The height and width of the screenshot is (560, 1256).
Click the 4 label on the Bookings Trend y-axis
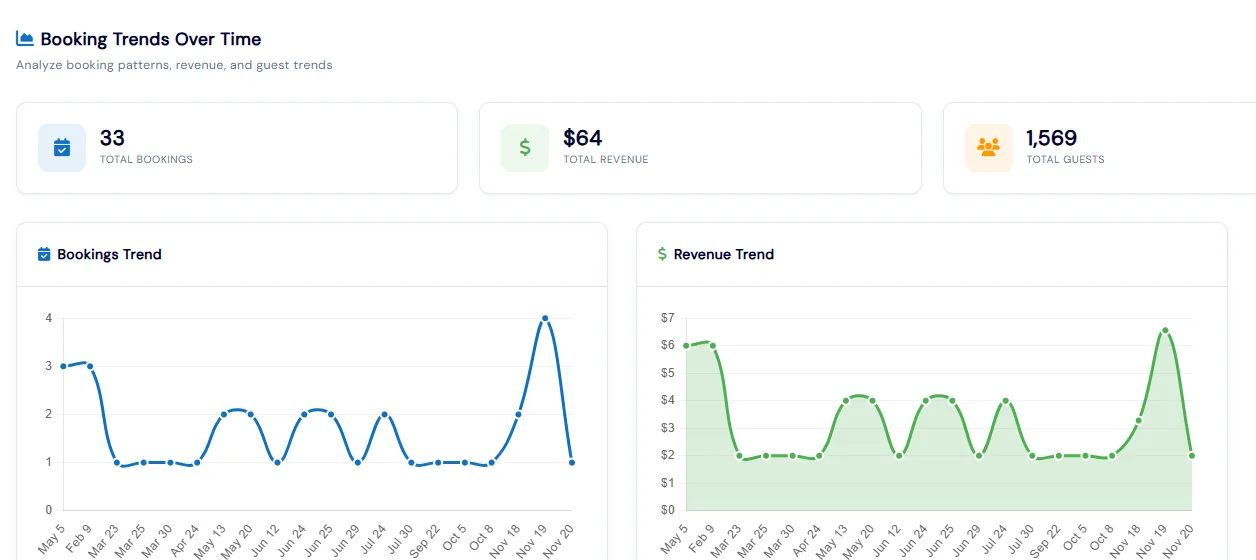[x=48, y=318]
